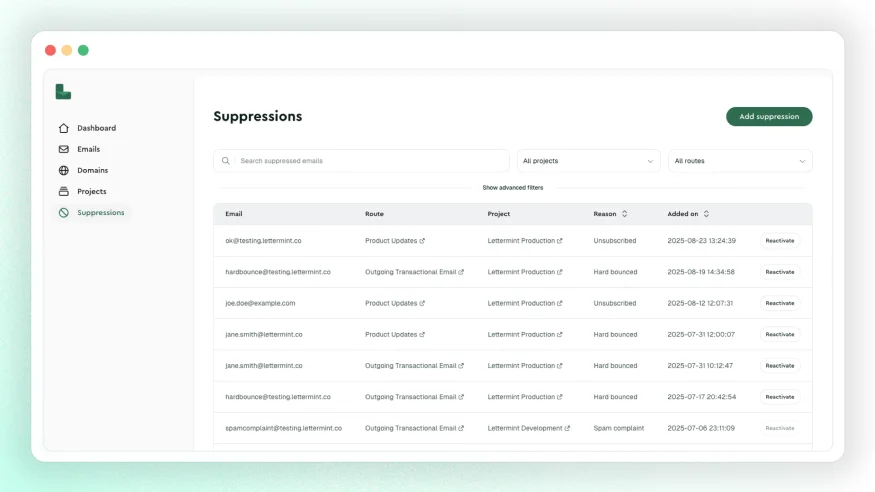Click the Lettermint logo icon
Screen dimensions: 875x492
pyautogui.click(x=63, y=91)
